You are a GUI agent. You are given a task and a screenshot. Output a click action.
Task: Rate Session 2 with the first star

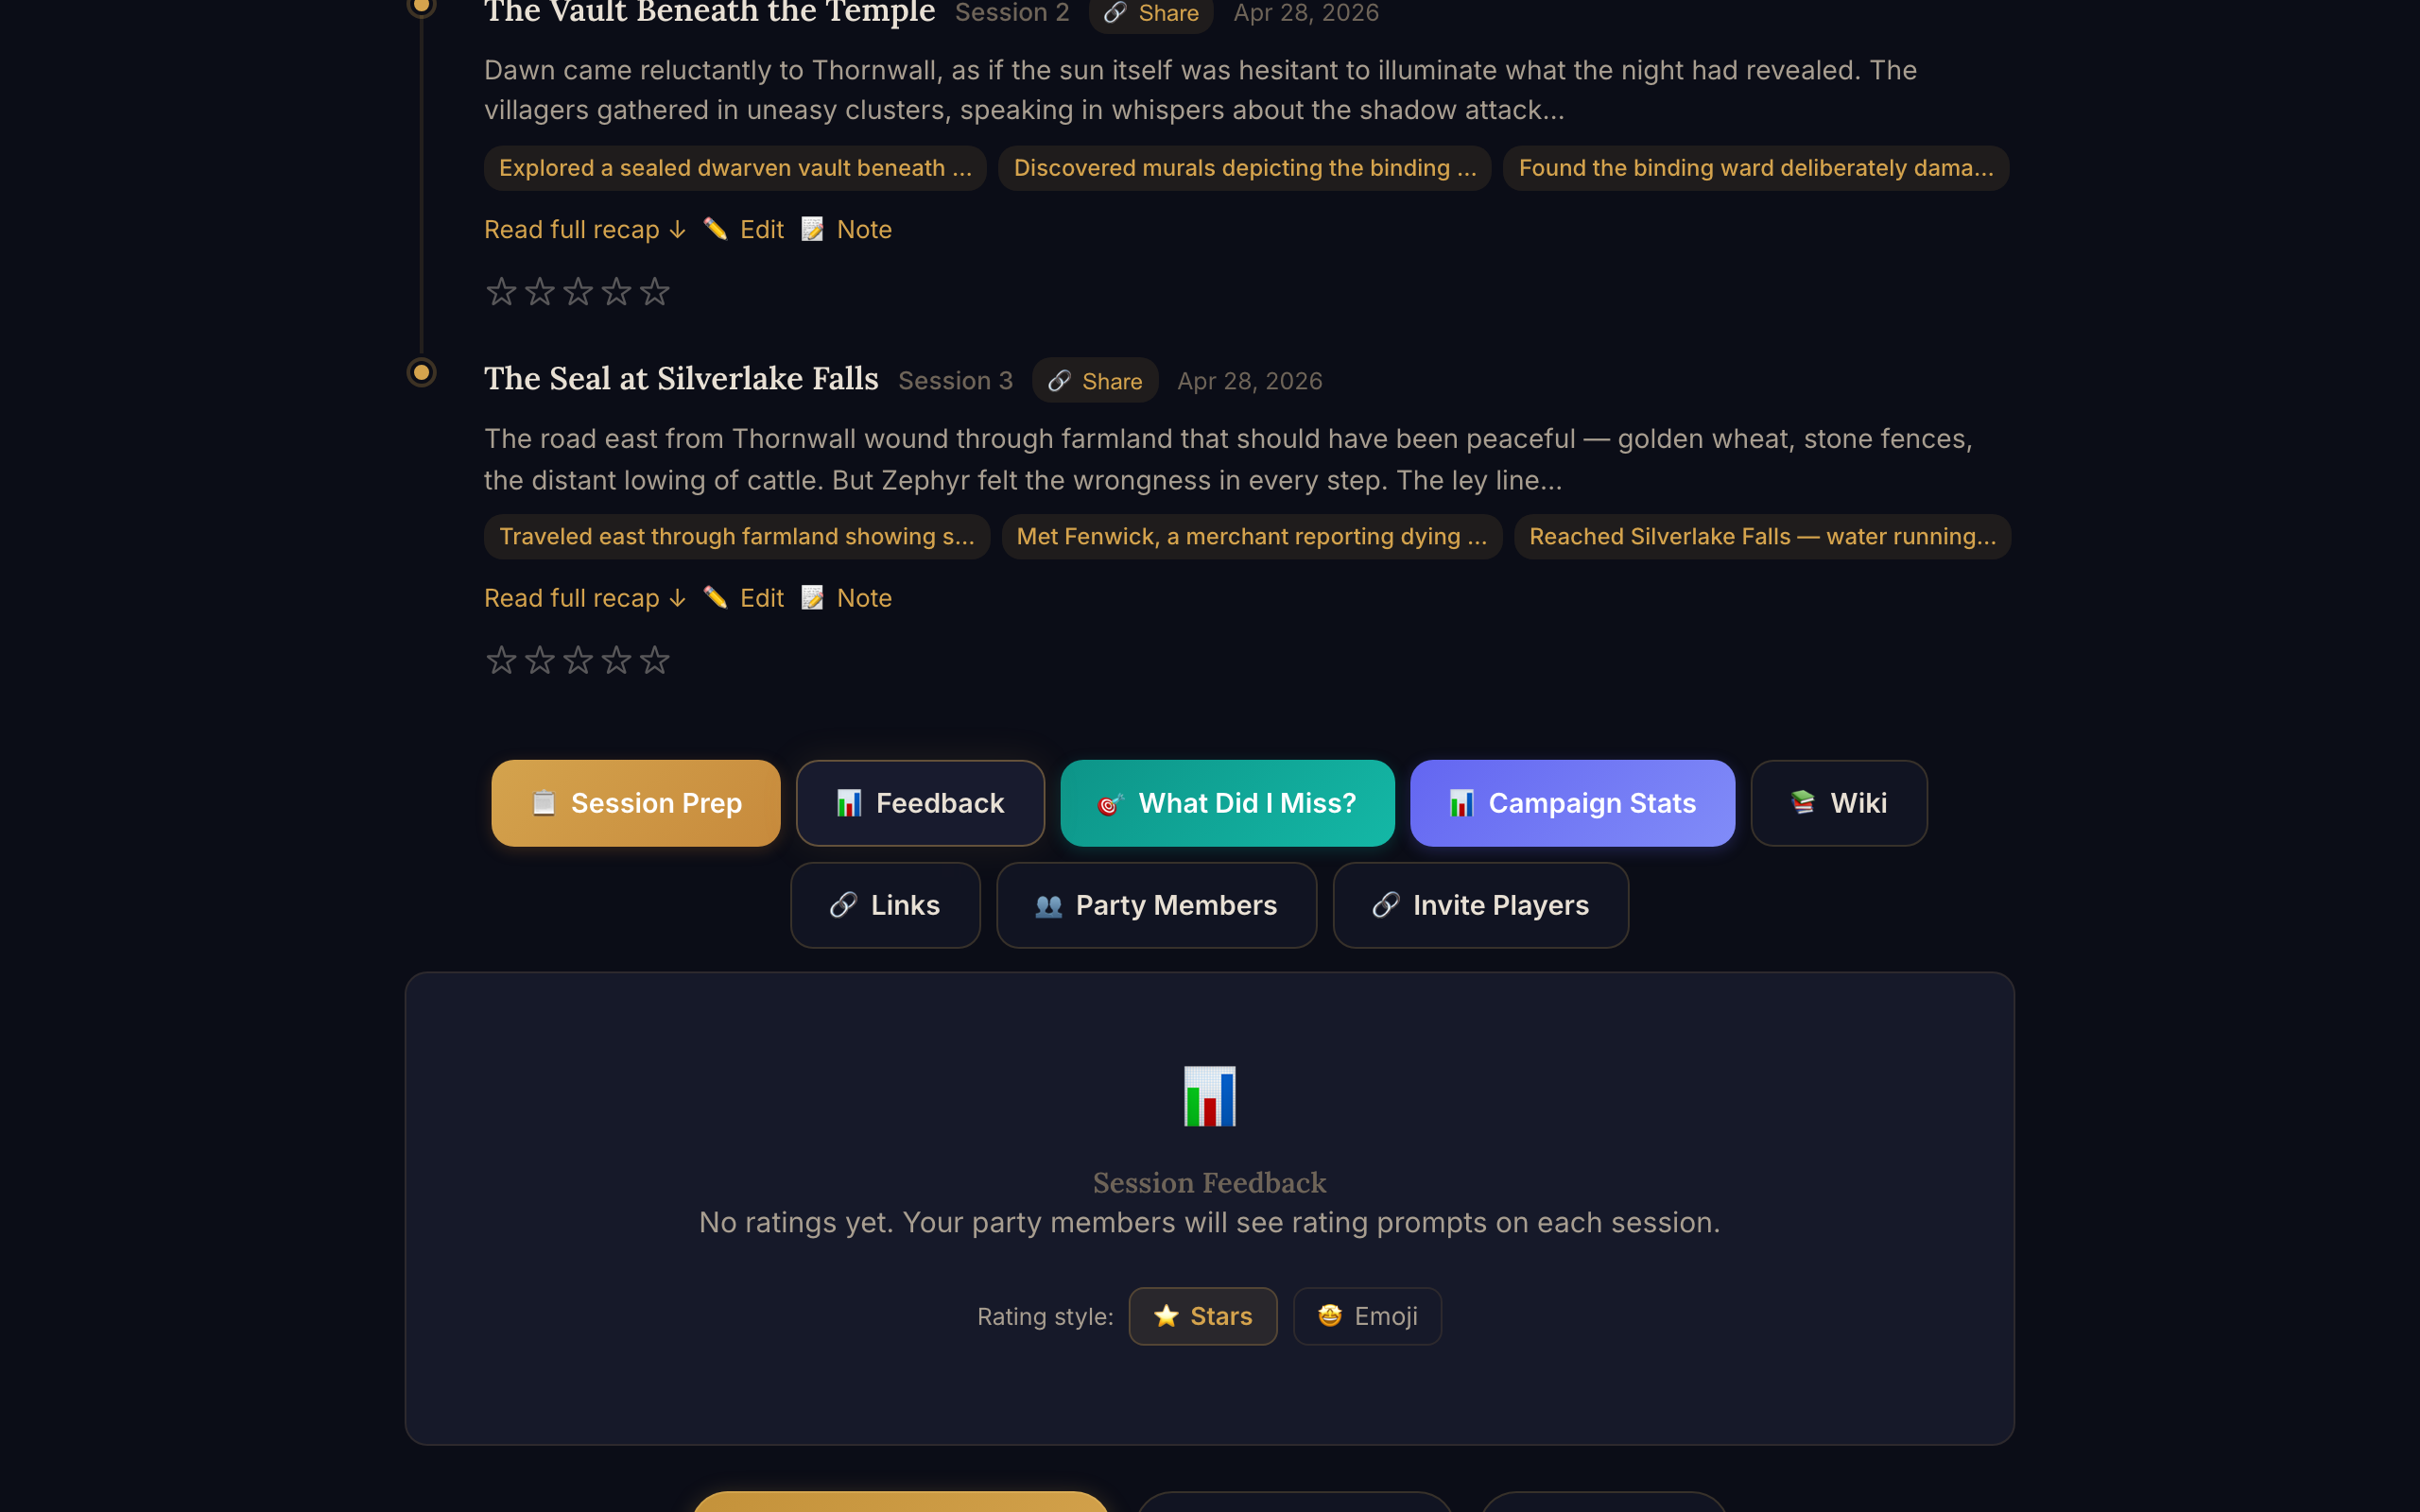(501, 292)
